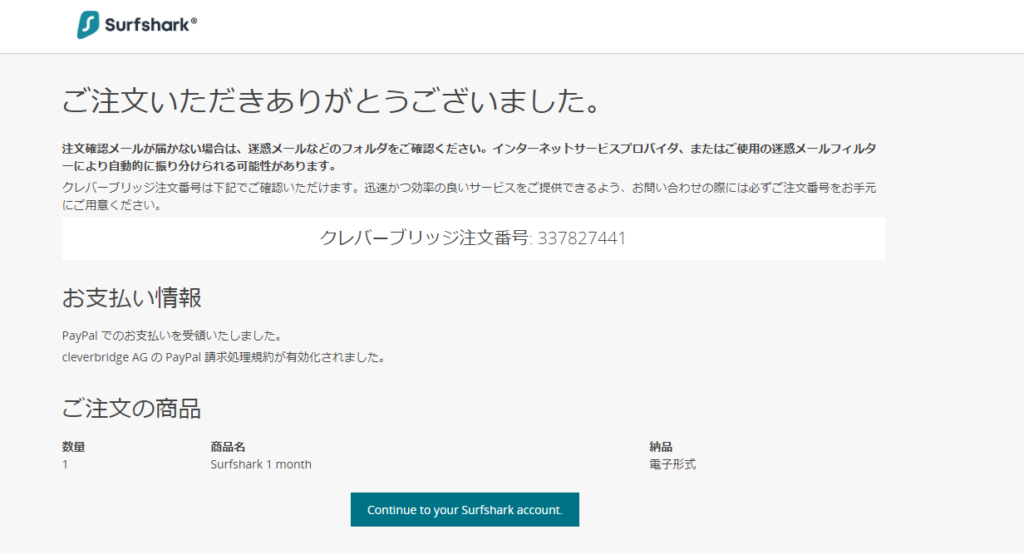Click the クレバーブリッジ注文番号 label

424,238
